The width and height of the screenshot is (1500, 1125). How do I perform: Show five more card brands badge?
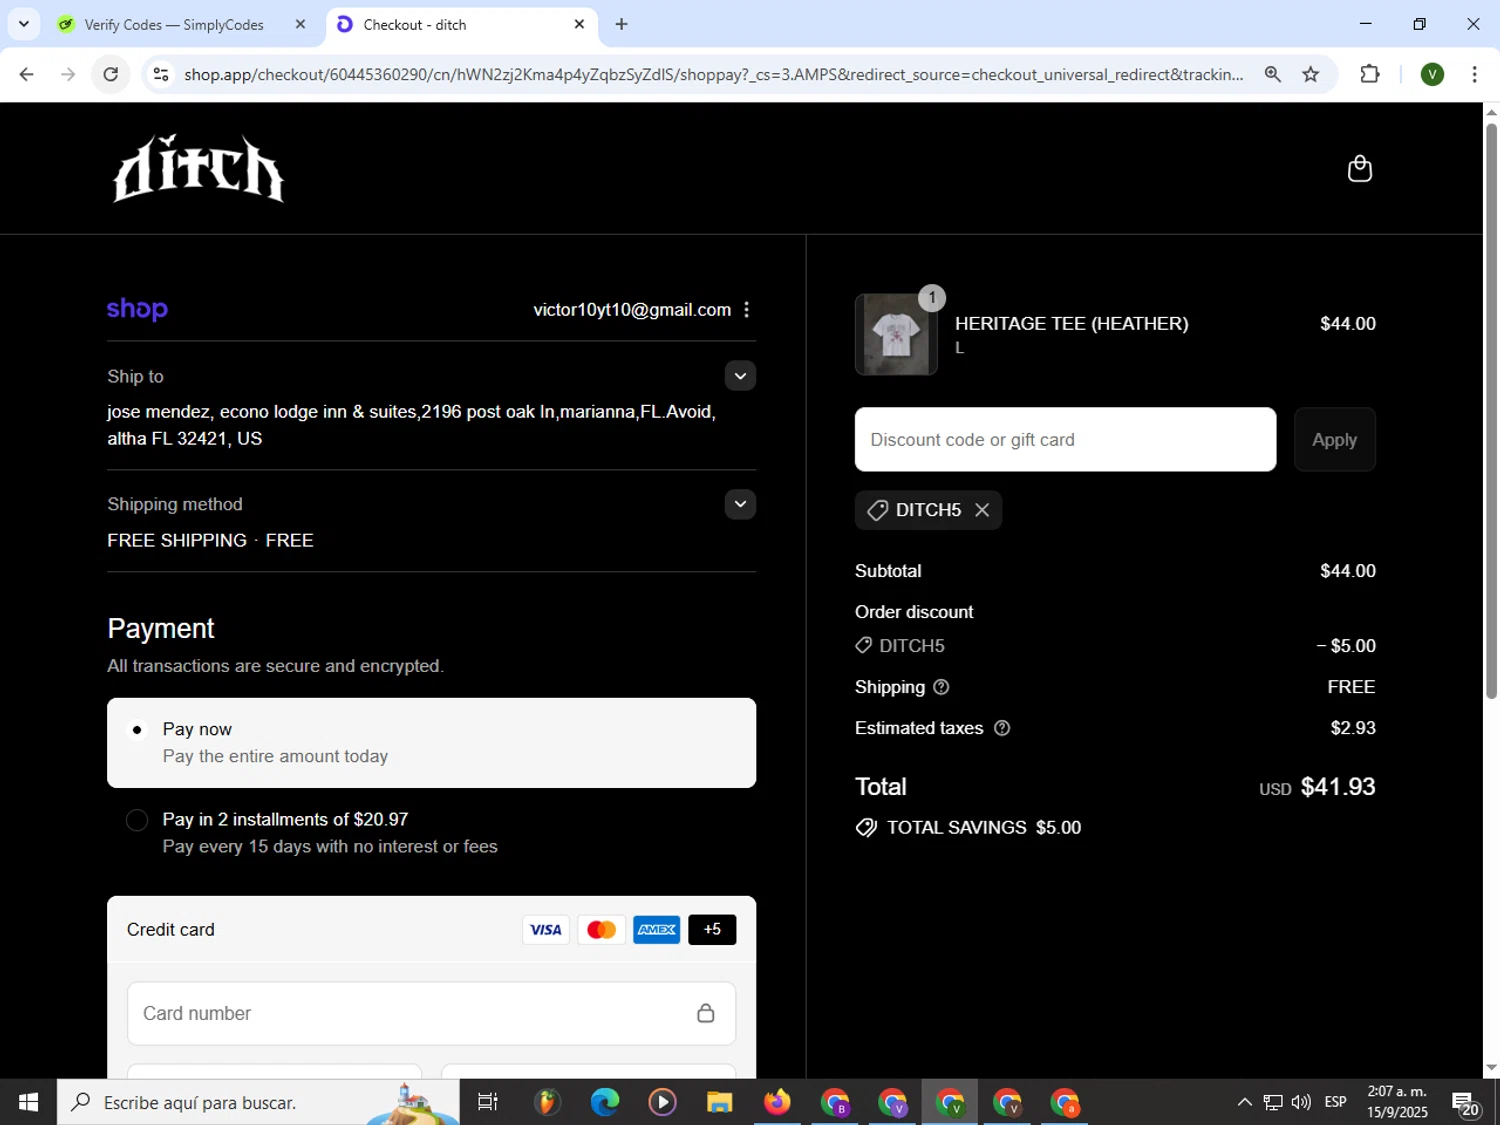tap(712, 930)
